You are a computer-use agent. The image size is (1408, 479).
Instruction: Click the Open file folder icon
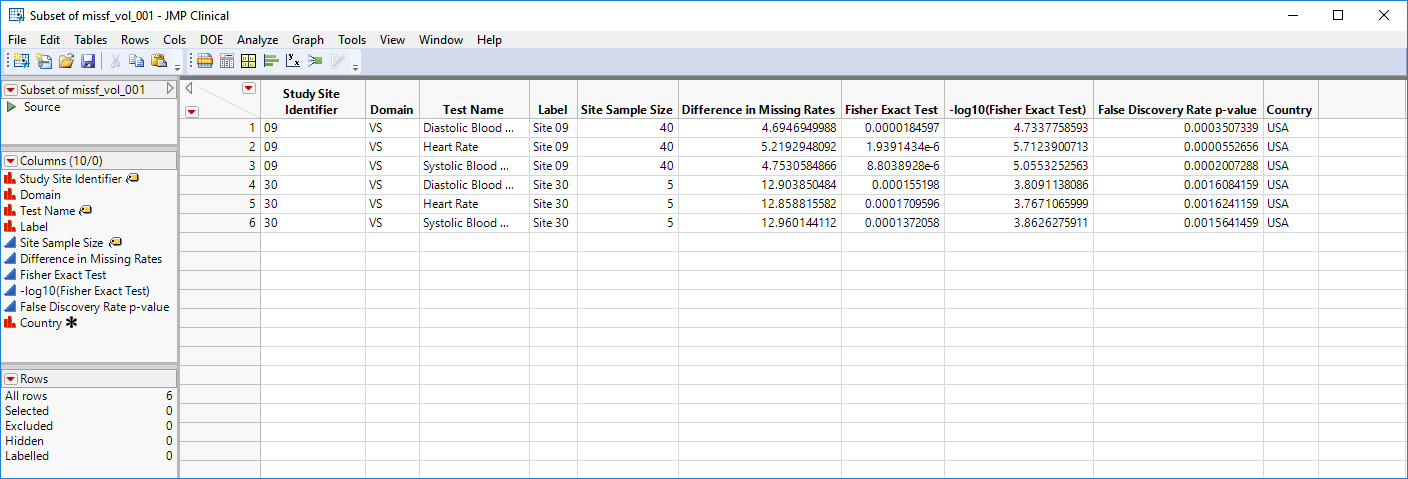click(66, 62)
